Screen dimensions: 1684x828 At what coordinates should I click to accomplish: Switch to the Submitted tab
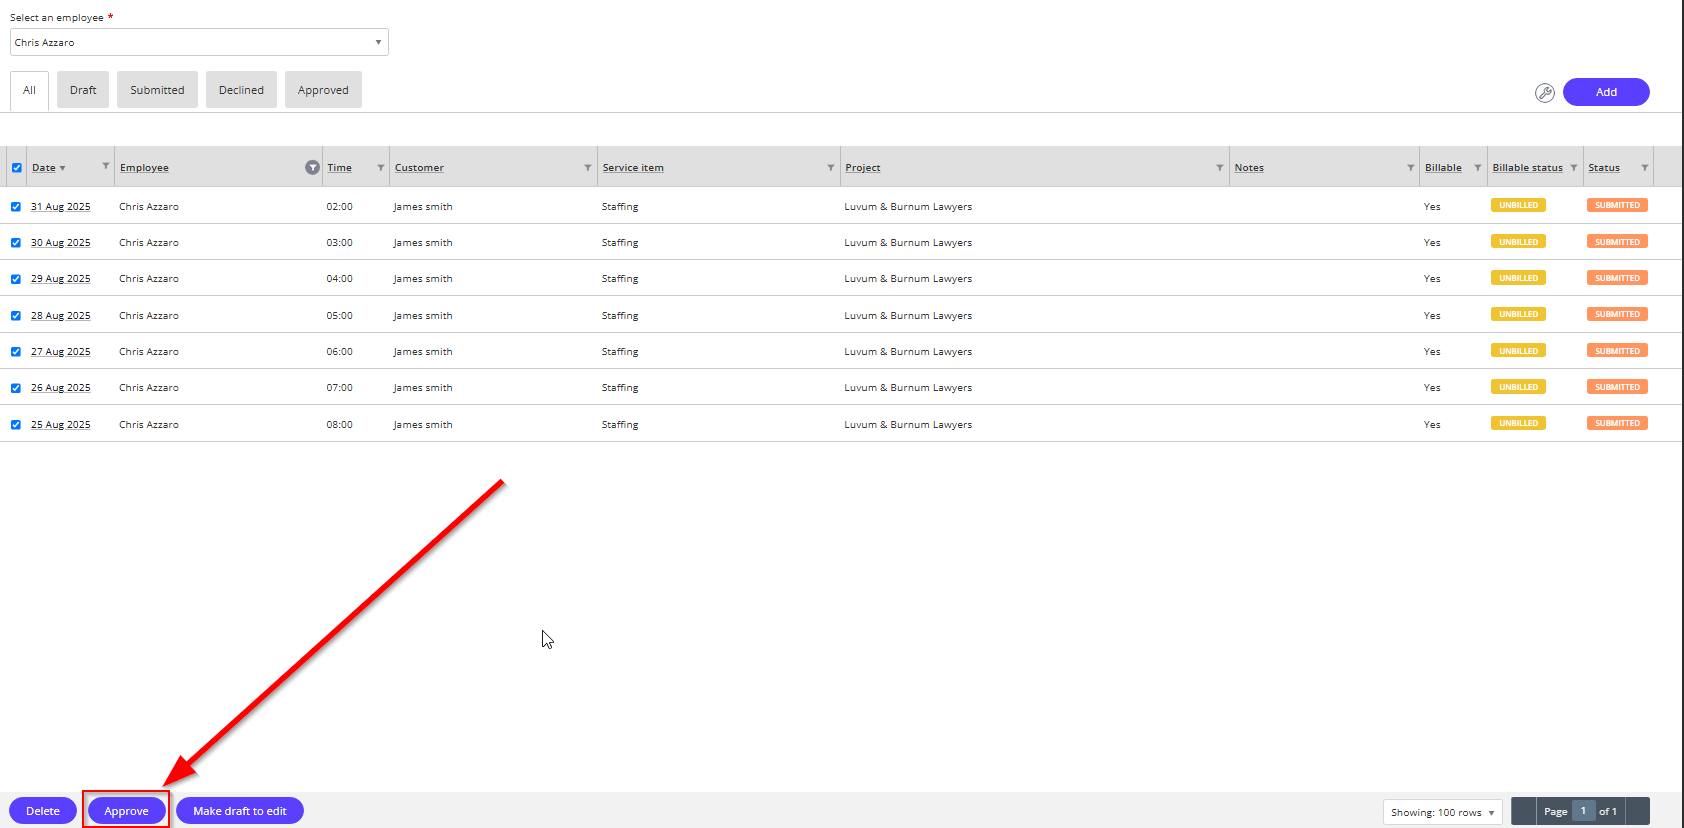coord(157,90)
